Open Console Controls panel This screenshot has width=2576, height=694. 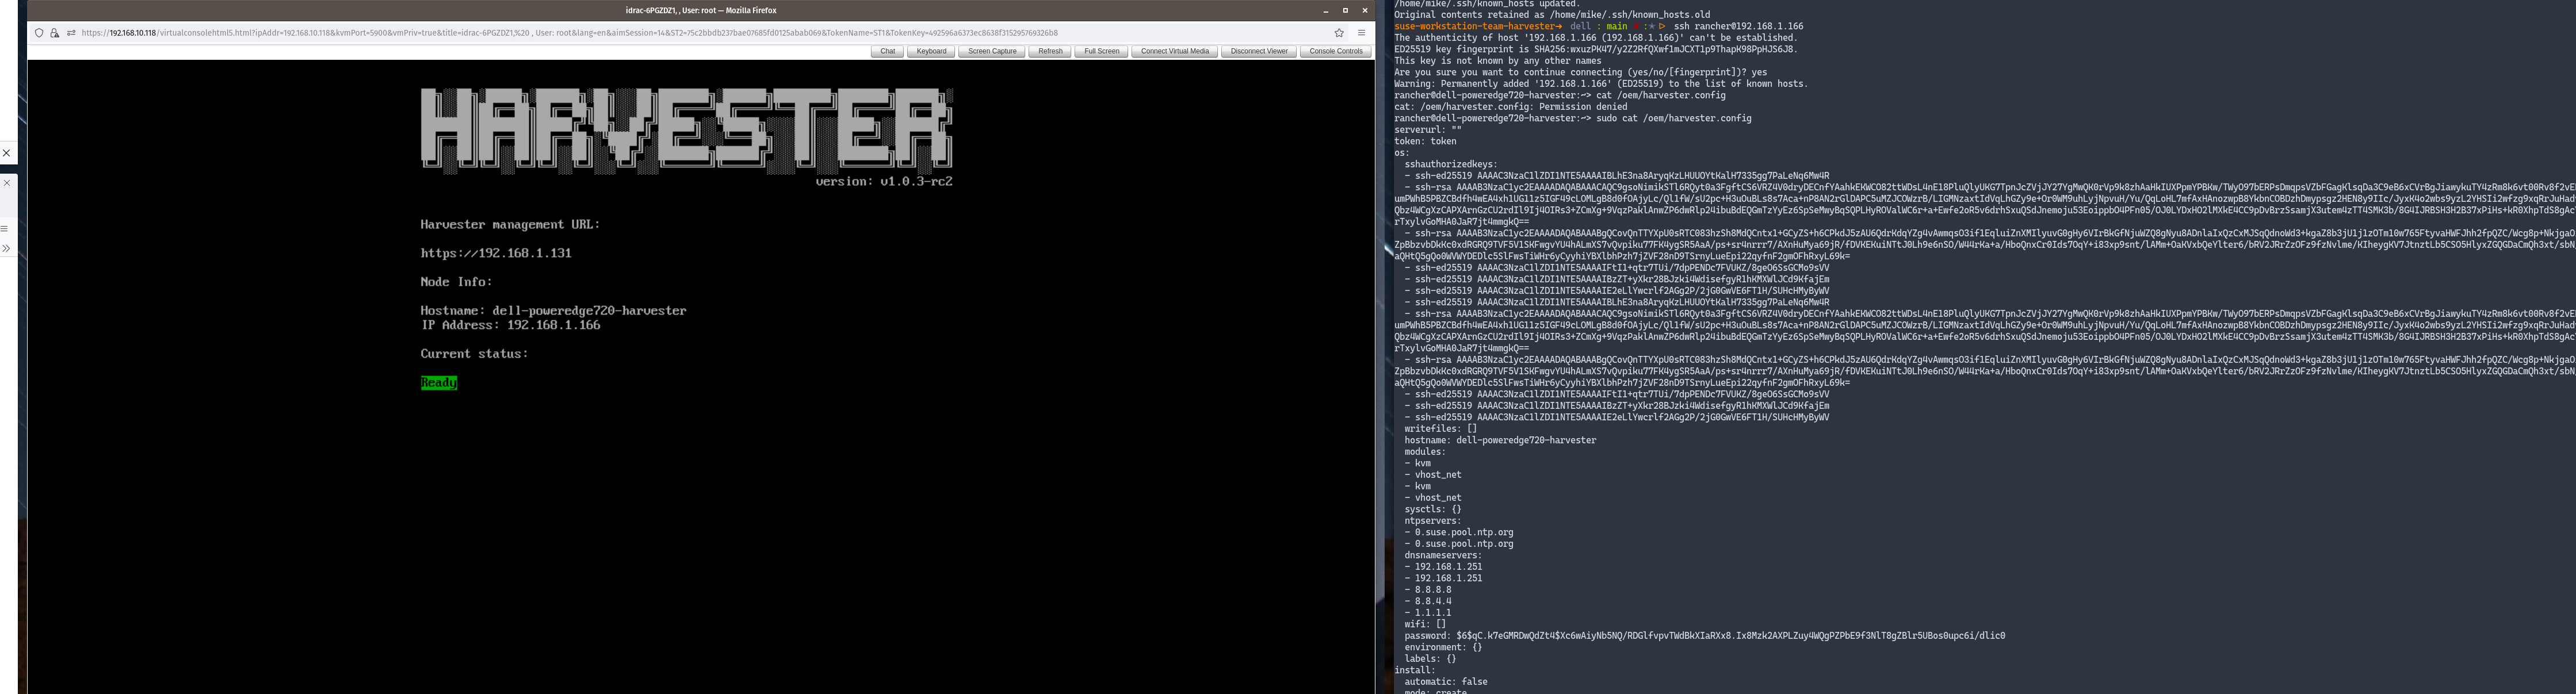click(x=1335, y=51)
